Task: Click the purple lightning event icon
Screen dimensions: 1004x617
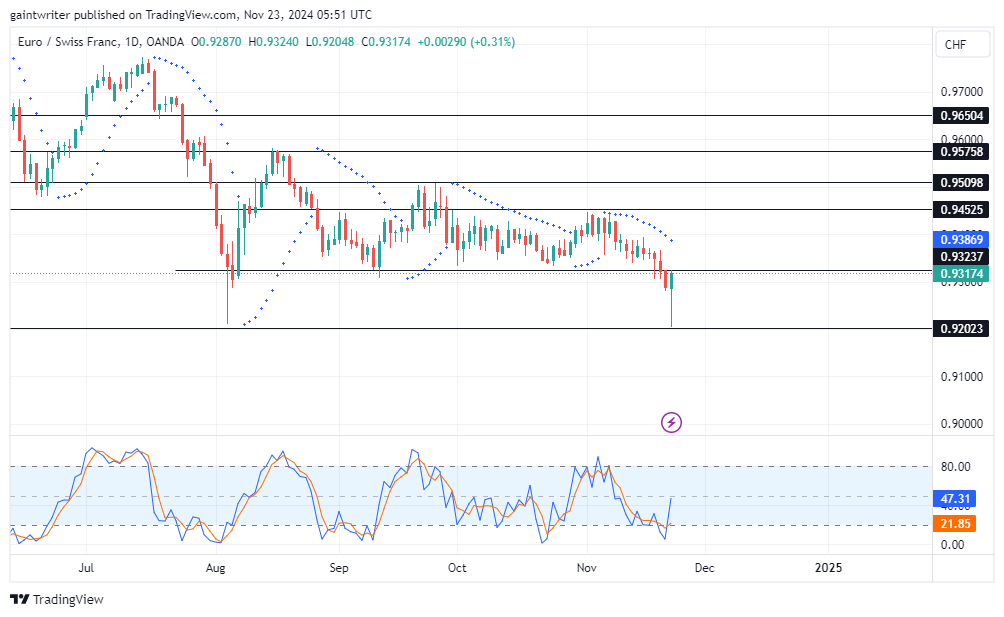Action: click(671, 422)
